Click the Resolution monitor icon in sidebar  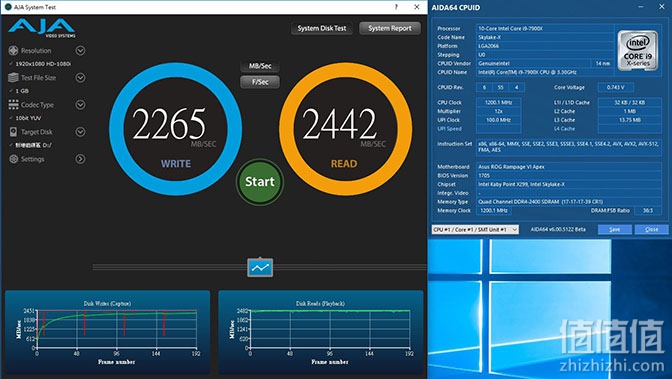tap(13, 51)
